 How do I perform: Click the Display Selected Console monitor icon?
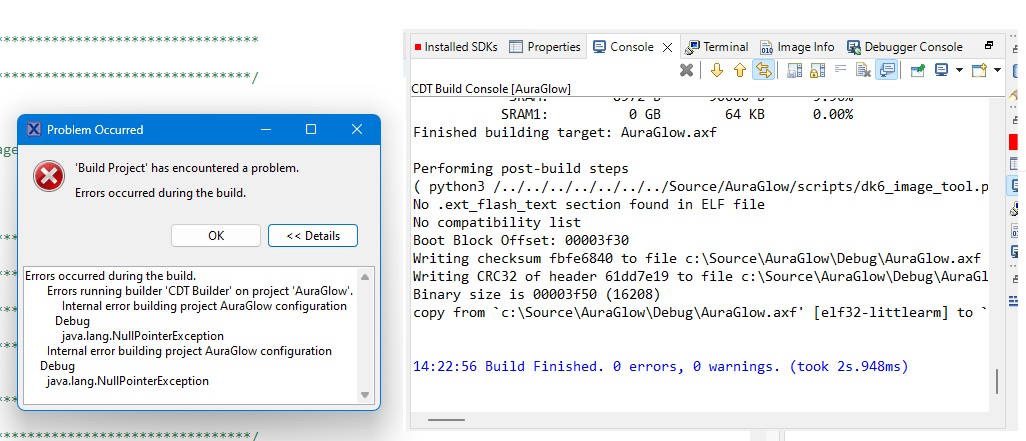point(941,70)
